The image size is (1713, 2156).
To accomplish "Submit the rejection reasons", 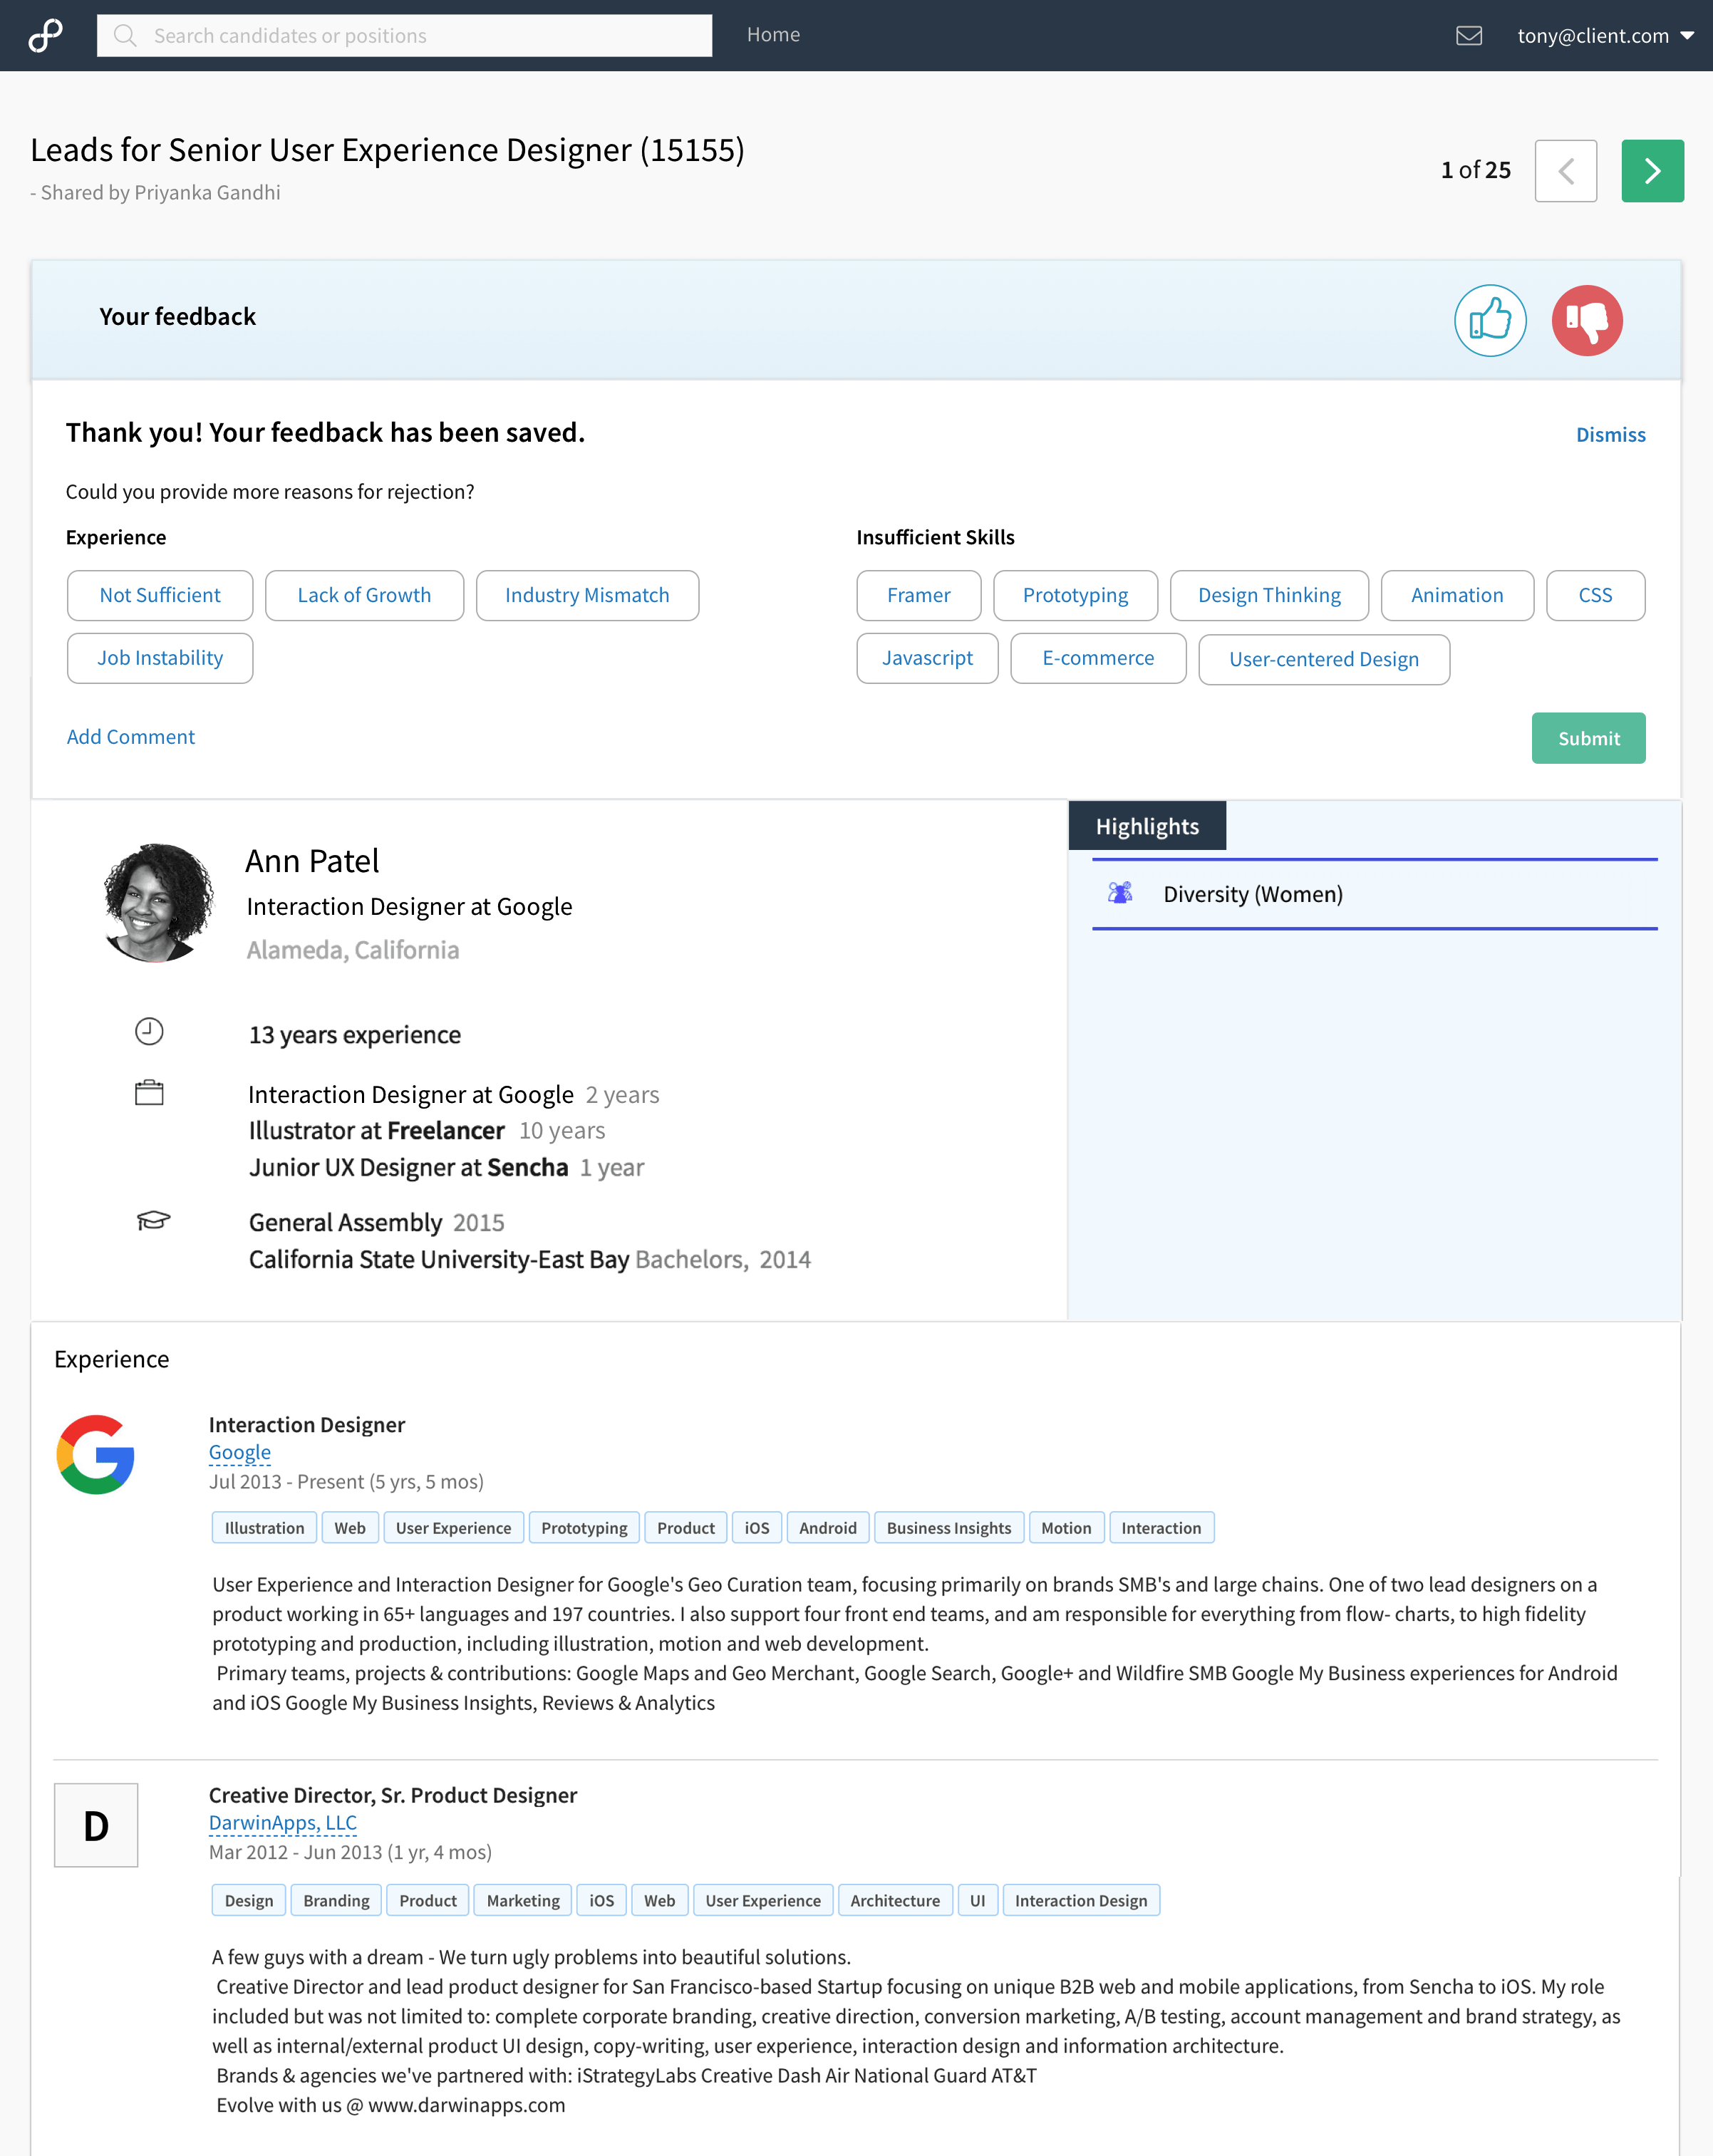I will (x=1588, y=738).
